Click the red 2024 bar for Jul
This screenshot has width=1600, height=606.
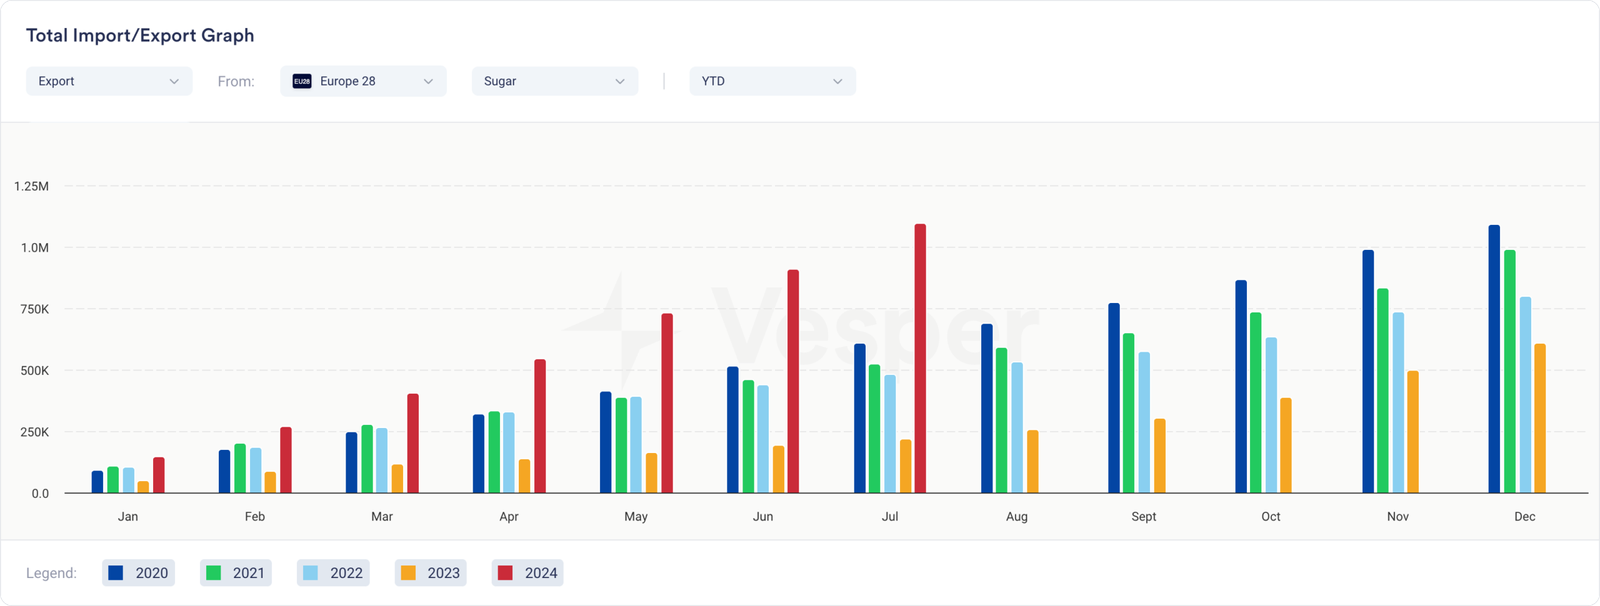tap(920, 358)
